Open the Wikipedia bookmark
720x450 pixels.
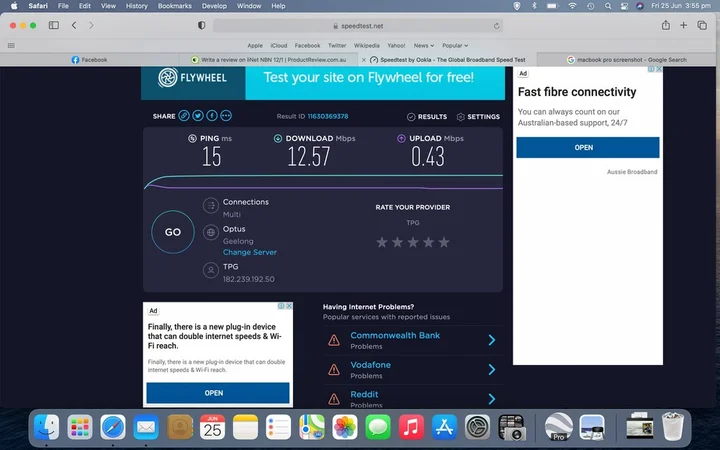click(x=366, y=45)
